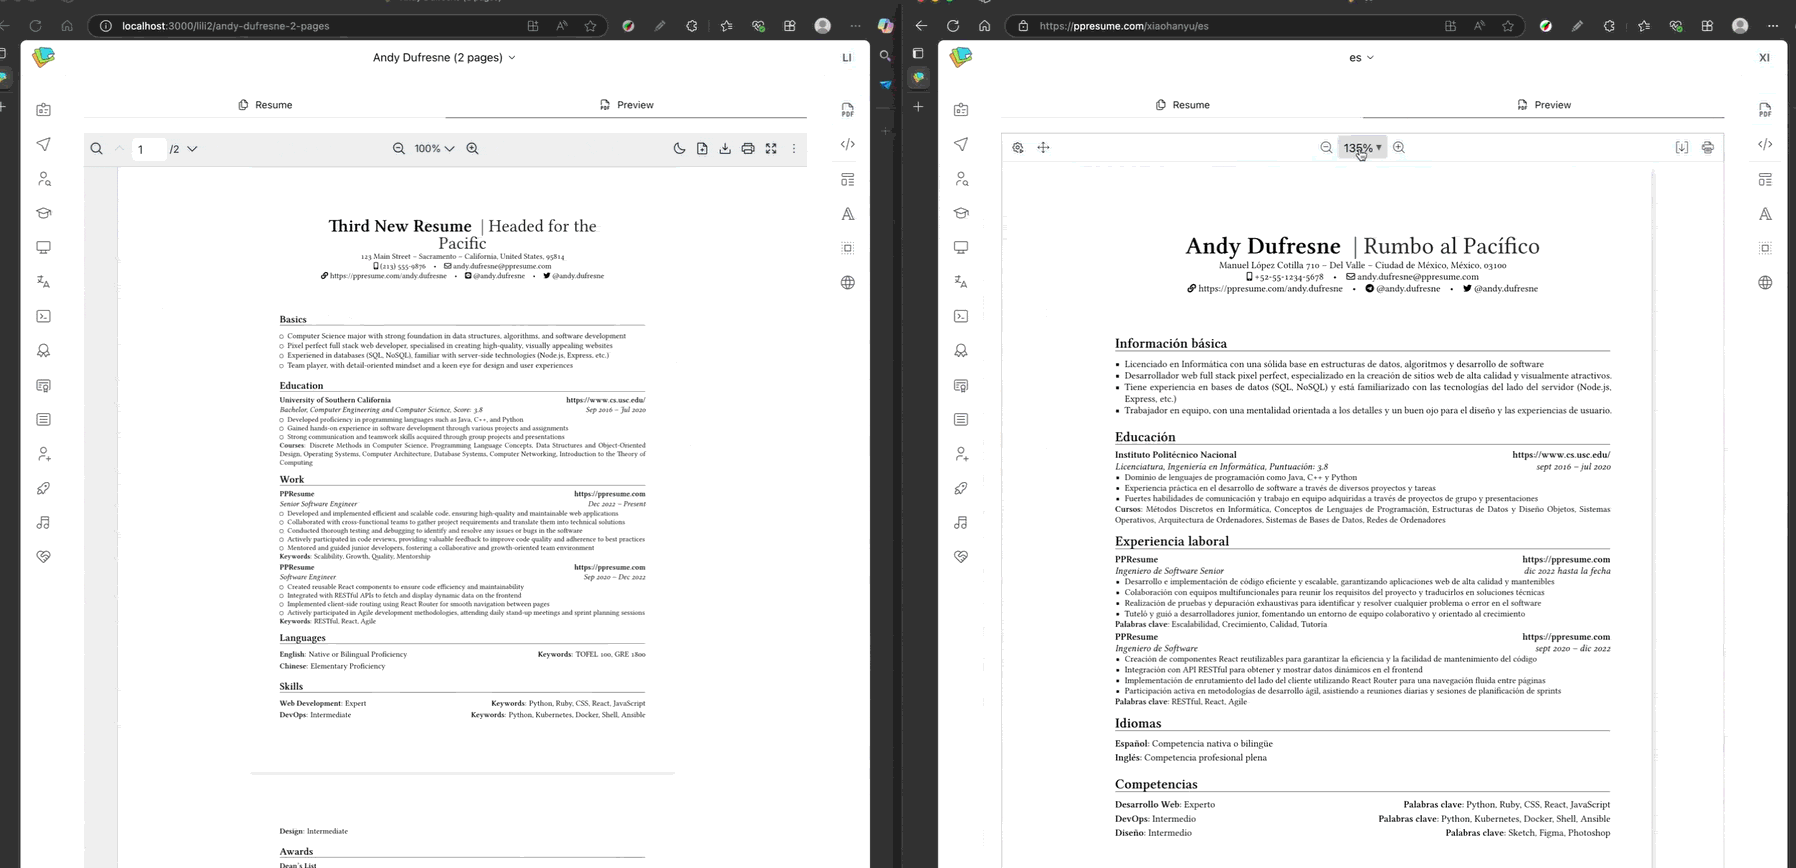Image resolution: width=1796 pixels, height=868 pixels.
Task: Switch to Preview tab in right window
Action: pos(1543,104)
